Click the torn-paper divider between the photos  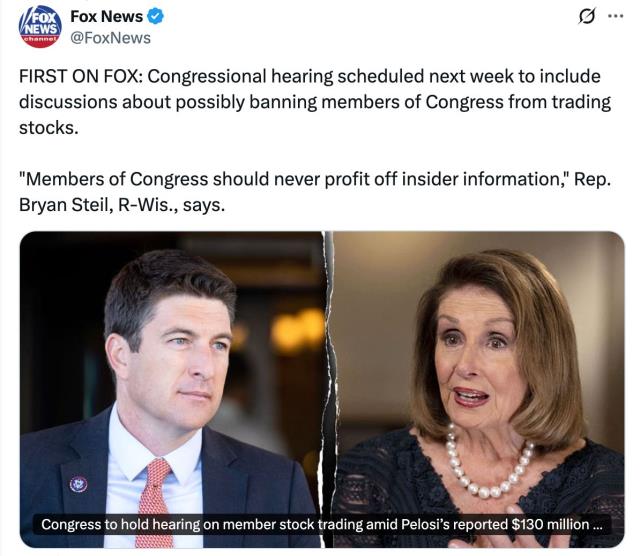tap(329, 389)
